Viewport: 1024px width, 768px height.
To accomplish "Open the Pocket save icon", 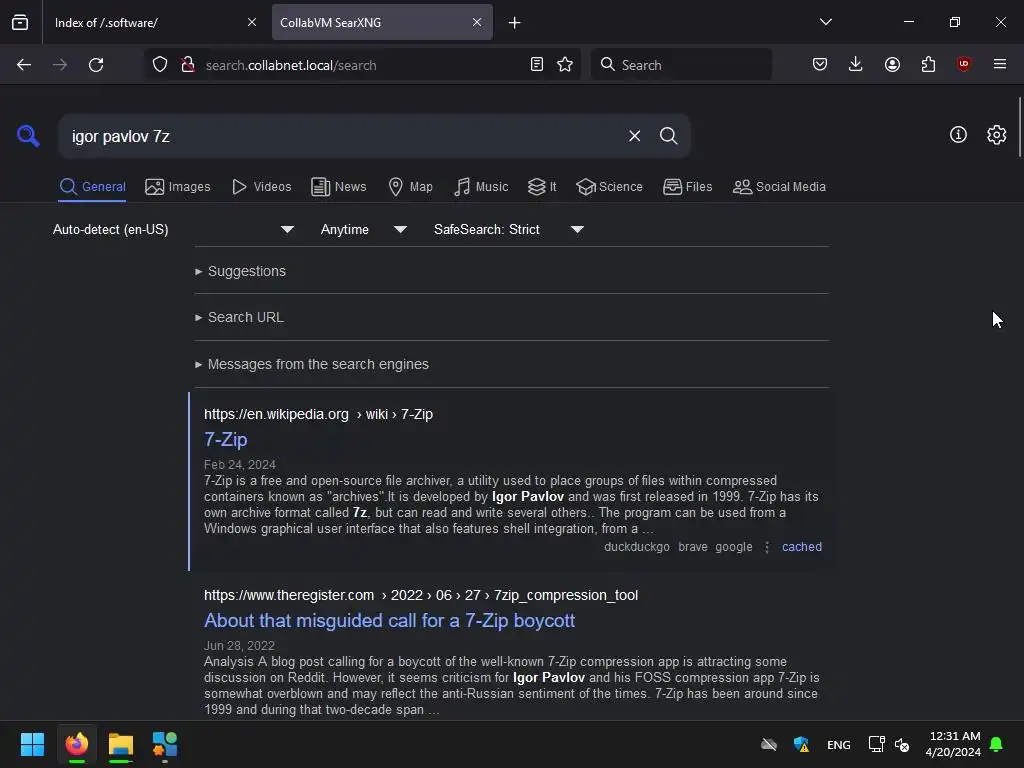I will point(820,64).
